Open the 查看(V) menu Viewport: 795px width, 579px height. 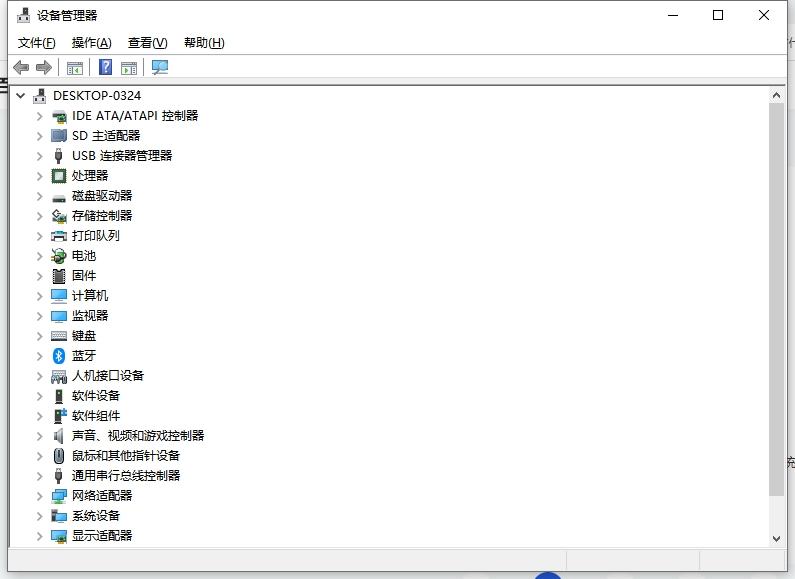[x=147, y=43]
